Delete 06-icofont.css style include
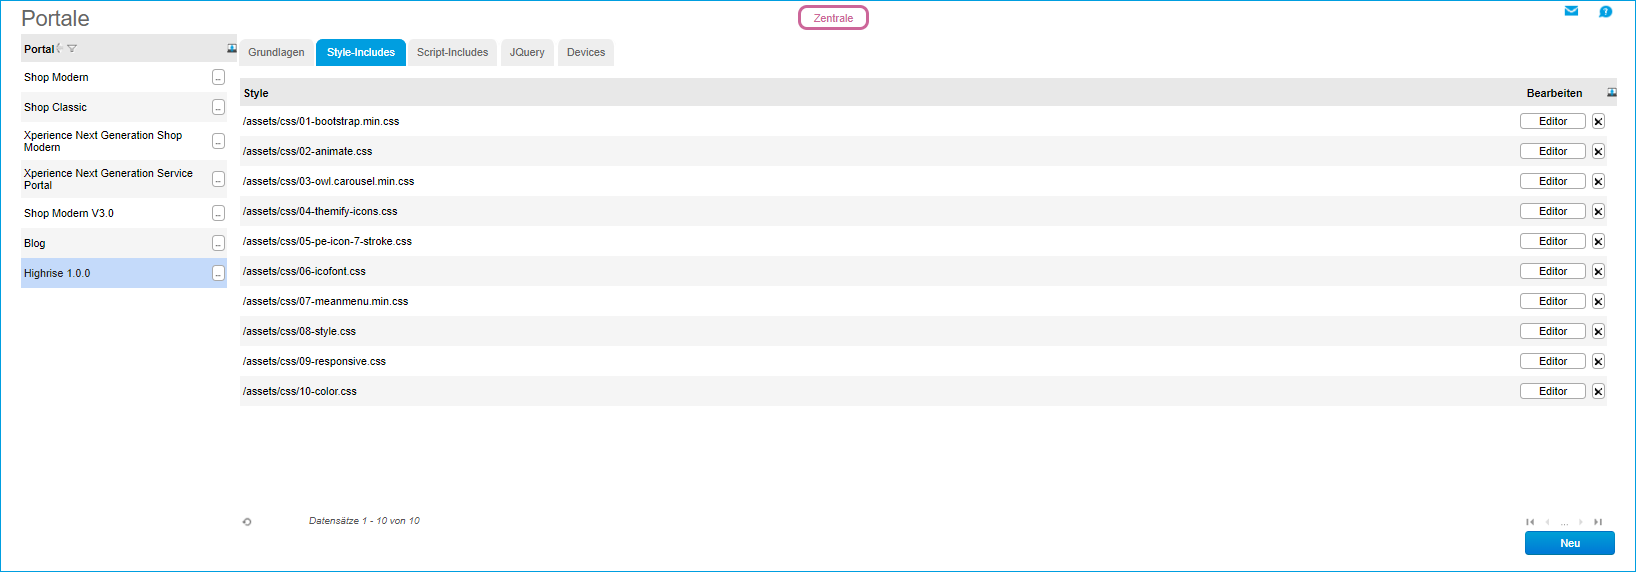 [x=1598, y=271]
